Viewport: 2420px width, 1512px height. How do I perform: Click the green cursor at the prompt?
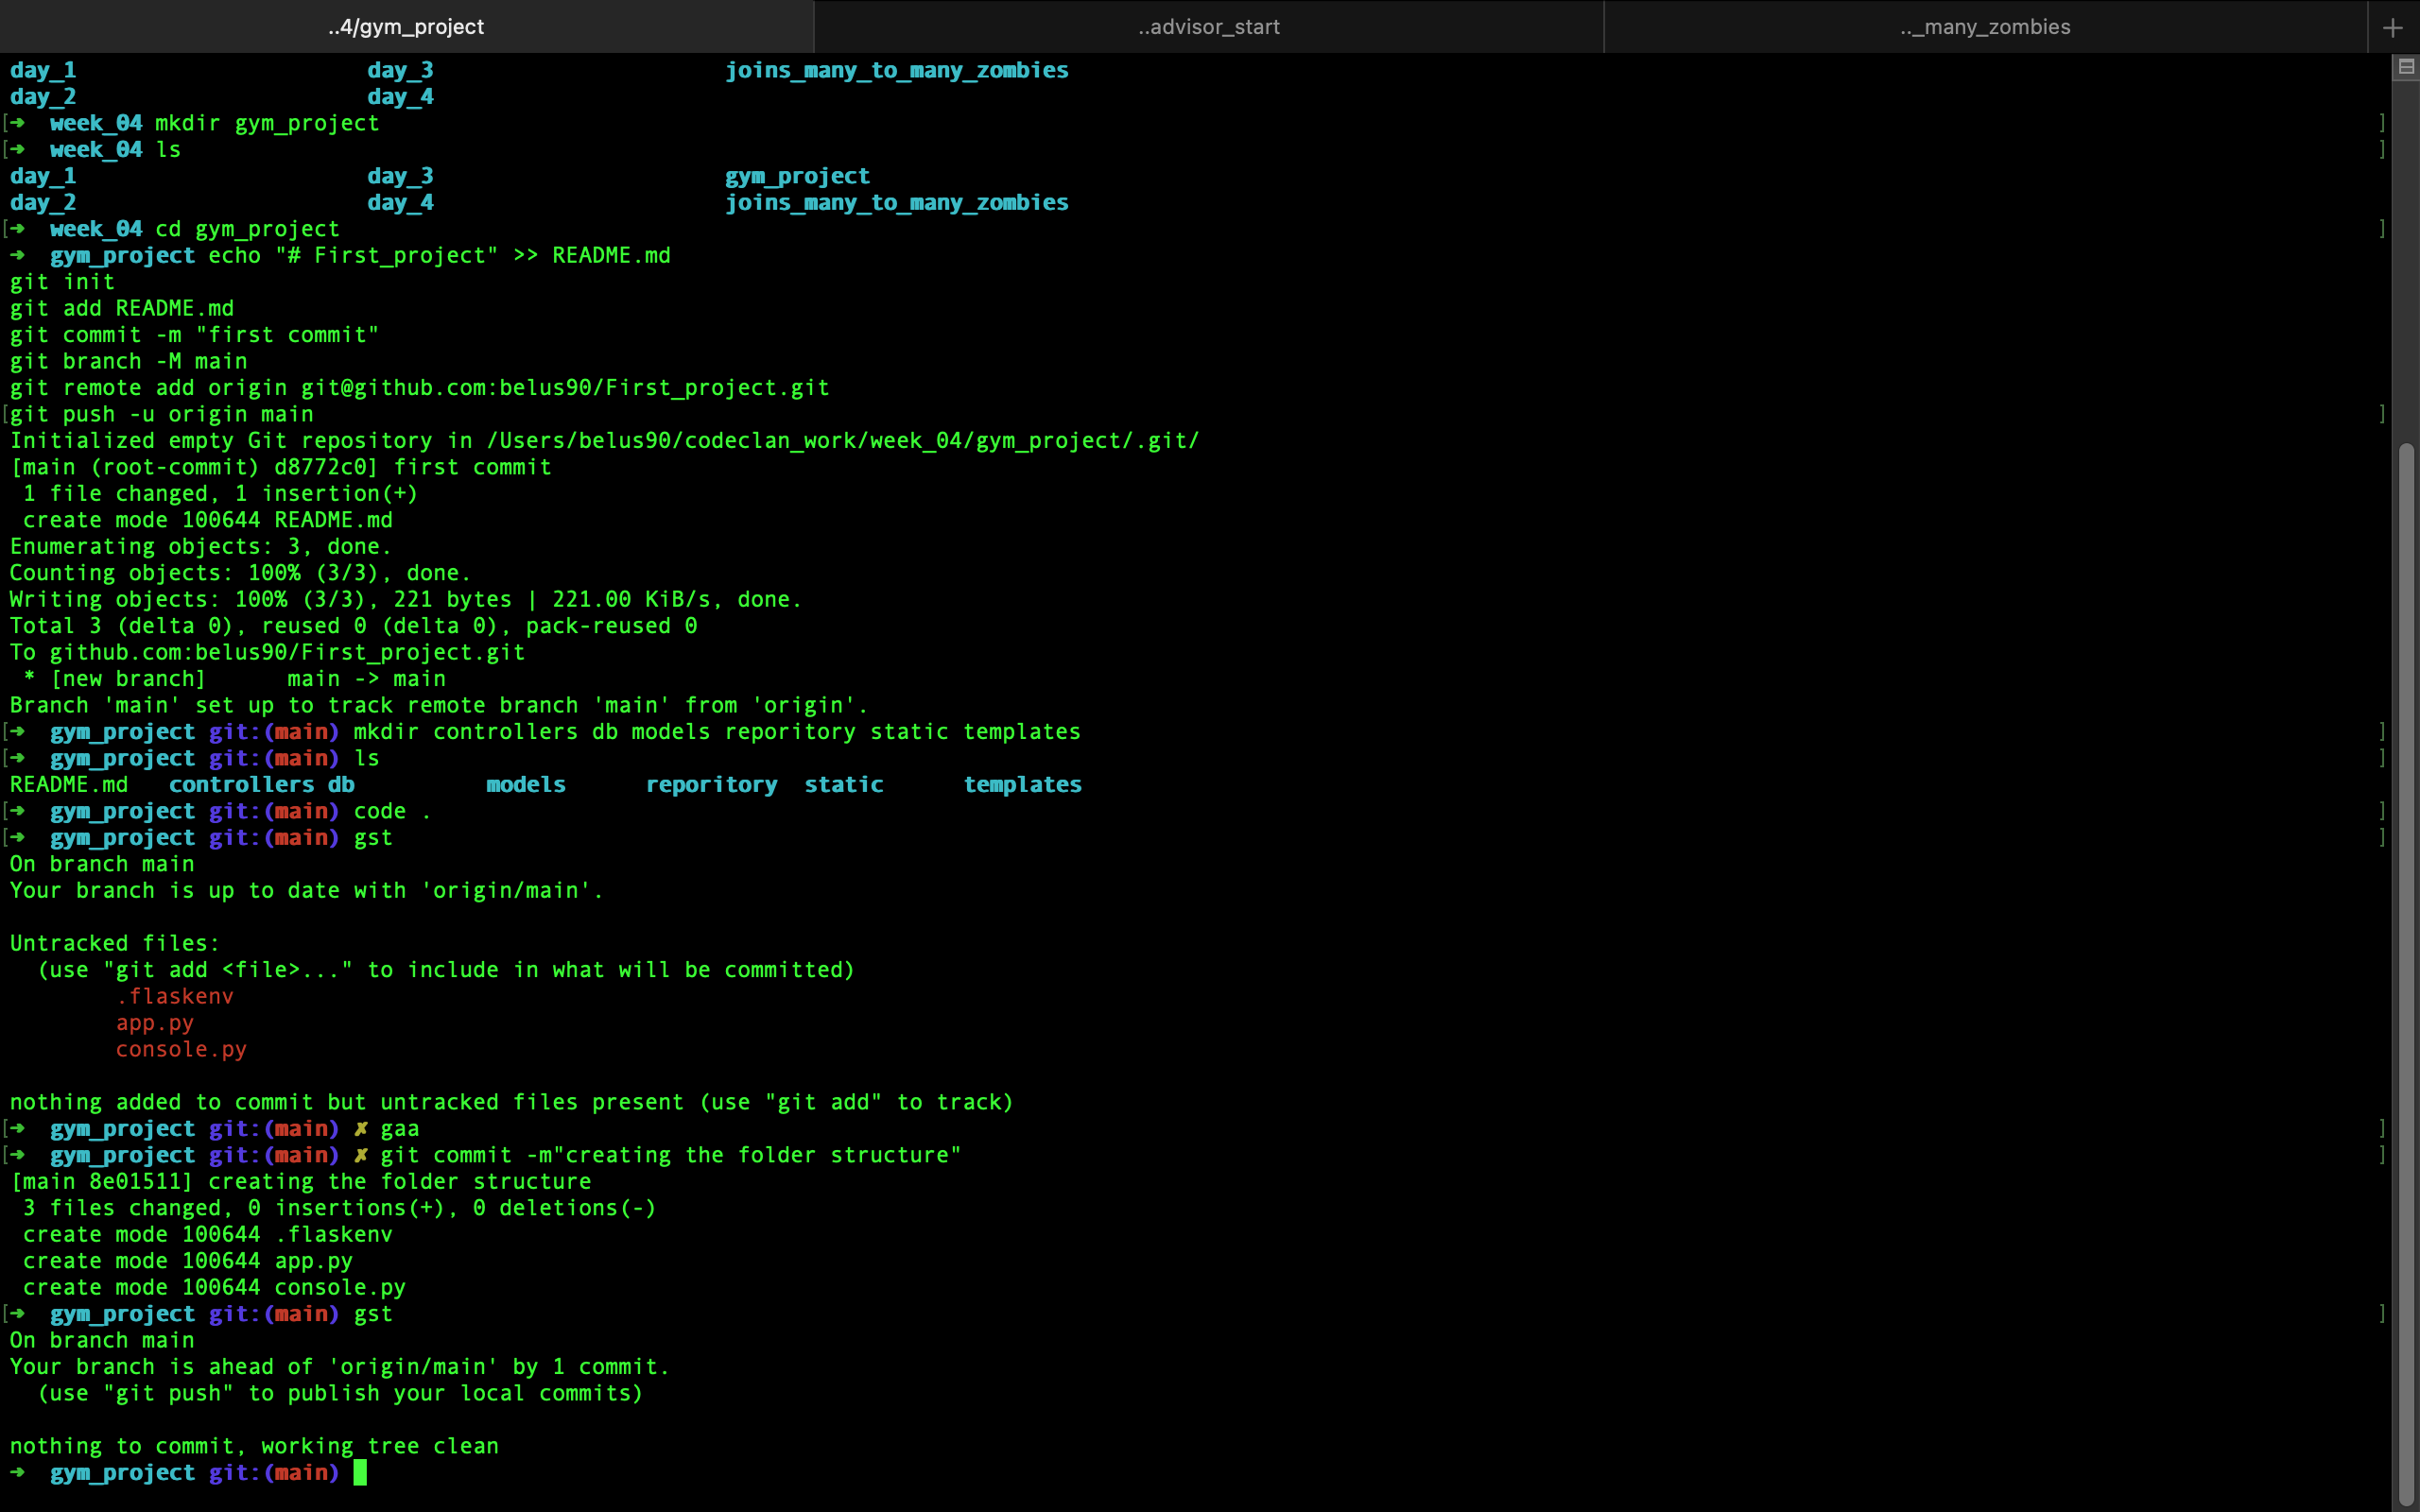(360, 1472)
